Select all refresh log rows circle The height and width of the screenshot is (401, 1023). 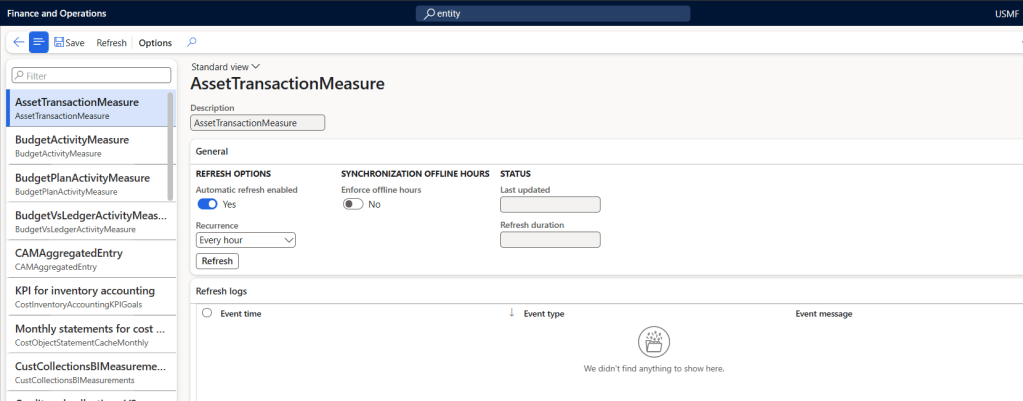pos(207,313)
